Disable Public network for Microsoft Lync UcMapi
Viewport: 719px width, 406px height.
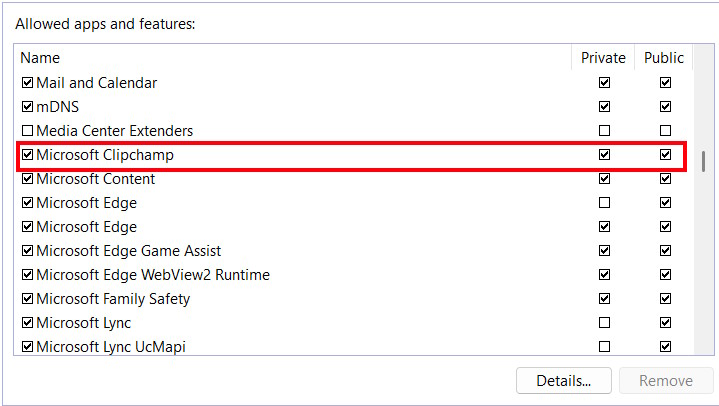click(x=665, y=347)
